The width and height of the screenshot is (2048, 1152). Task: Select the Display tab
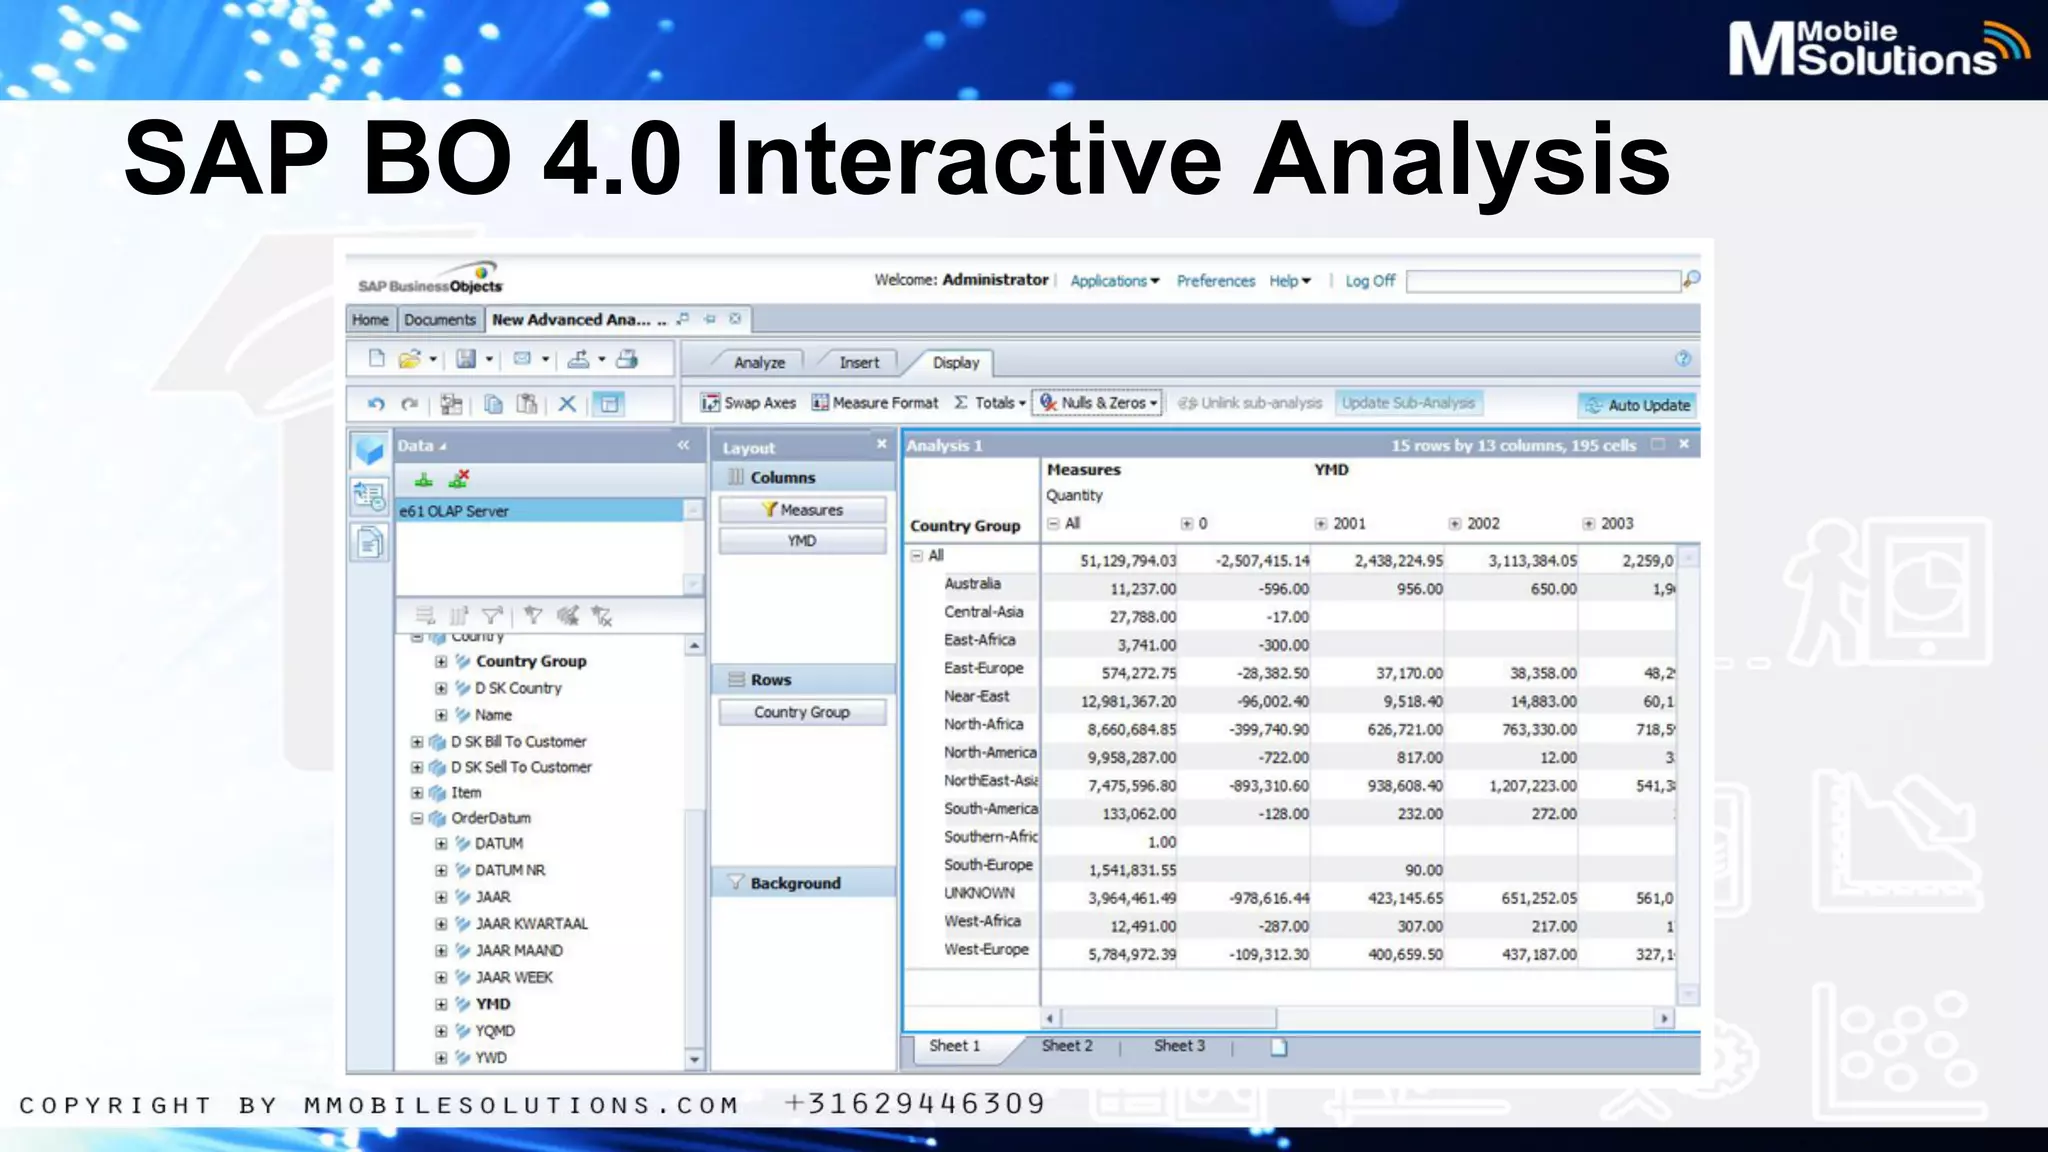click(x=956, y=363)
